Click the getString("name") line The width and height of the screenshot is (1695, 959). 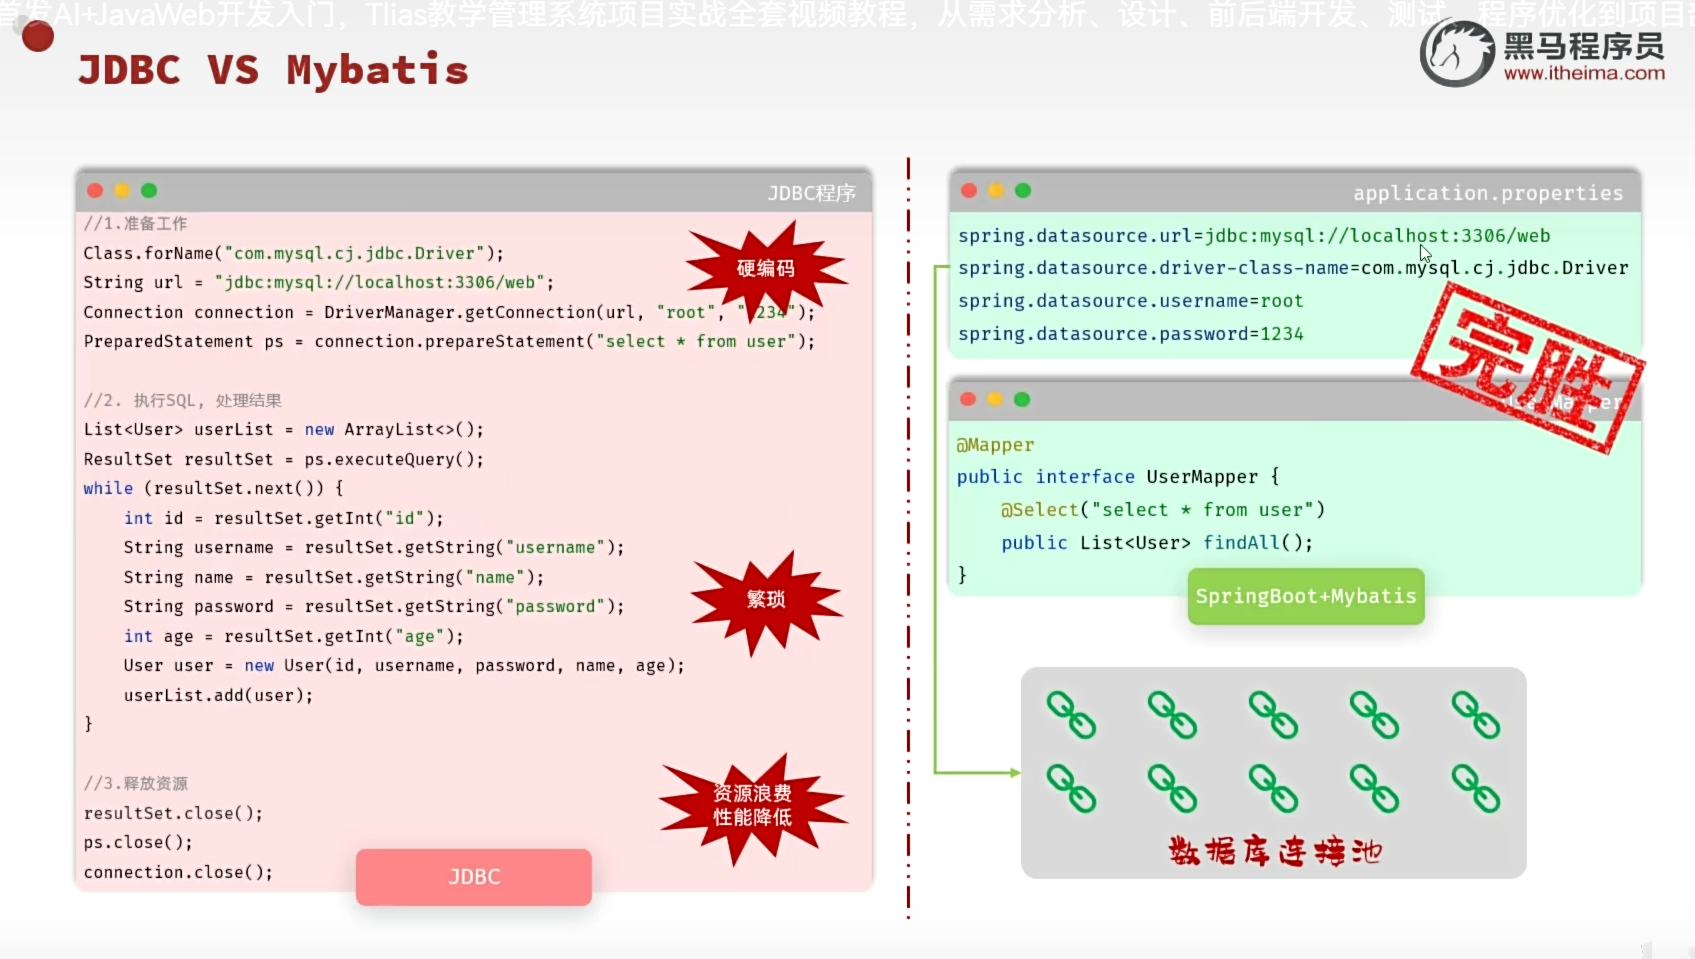(x=334, y=577)
